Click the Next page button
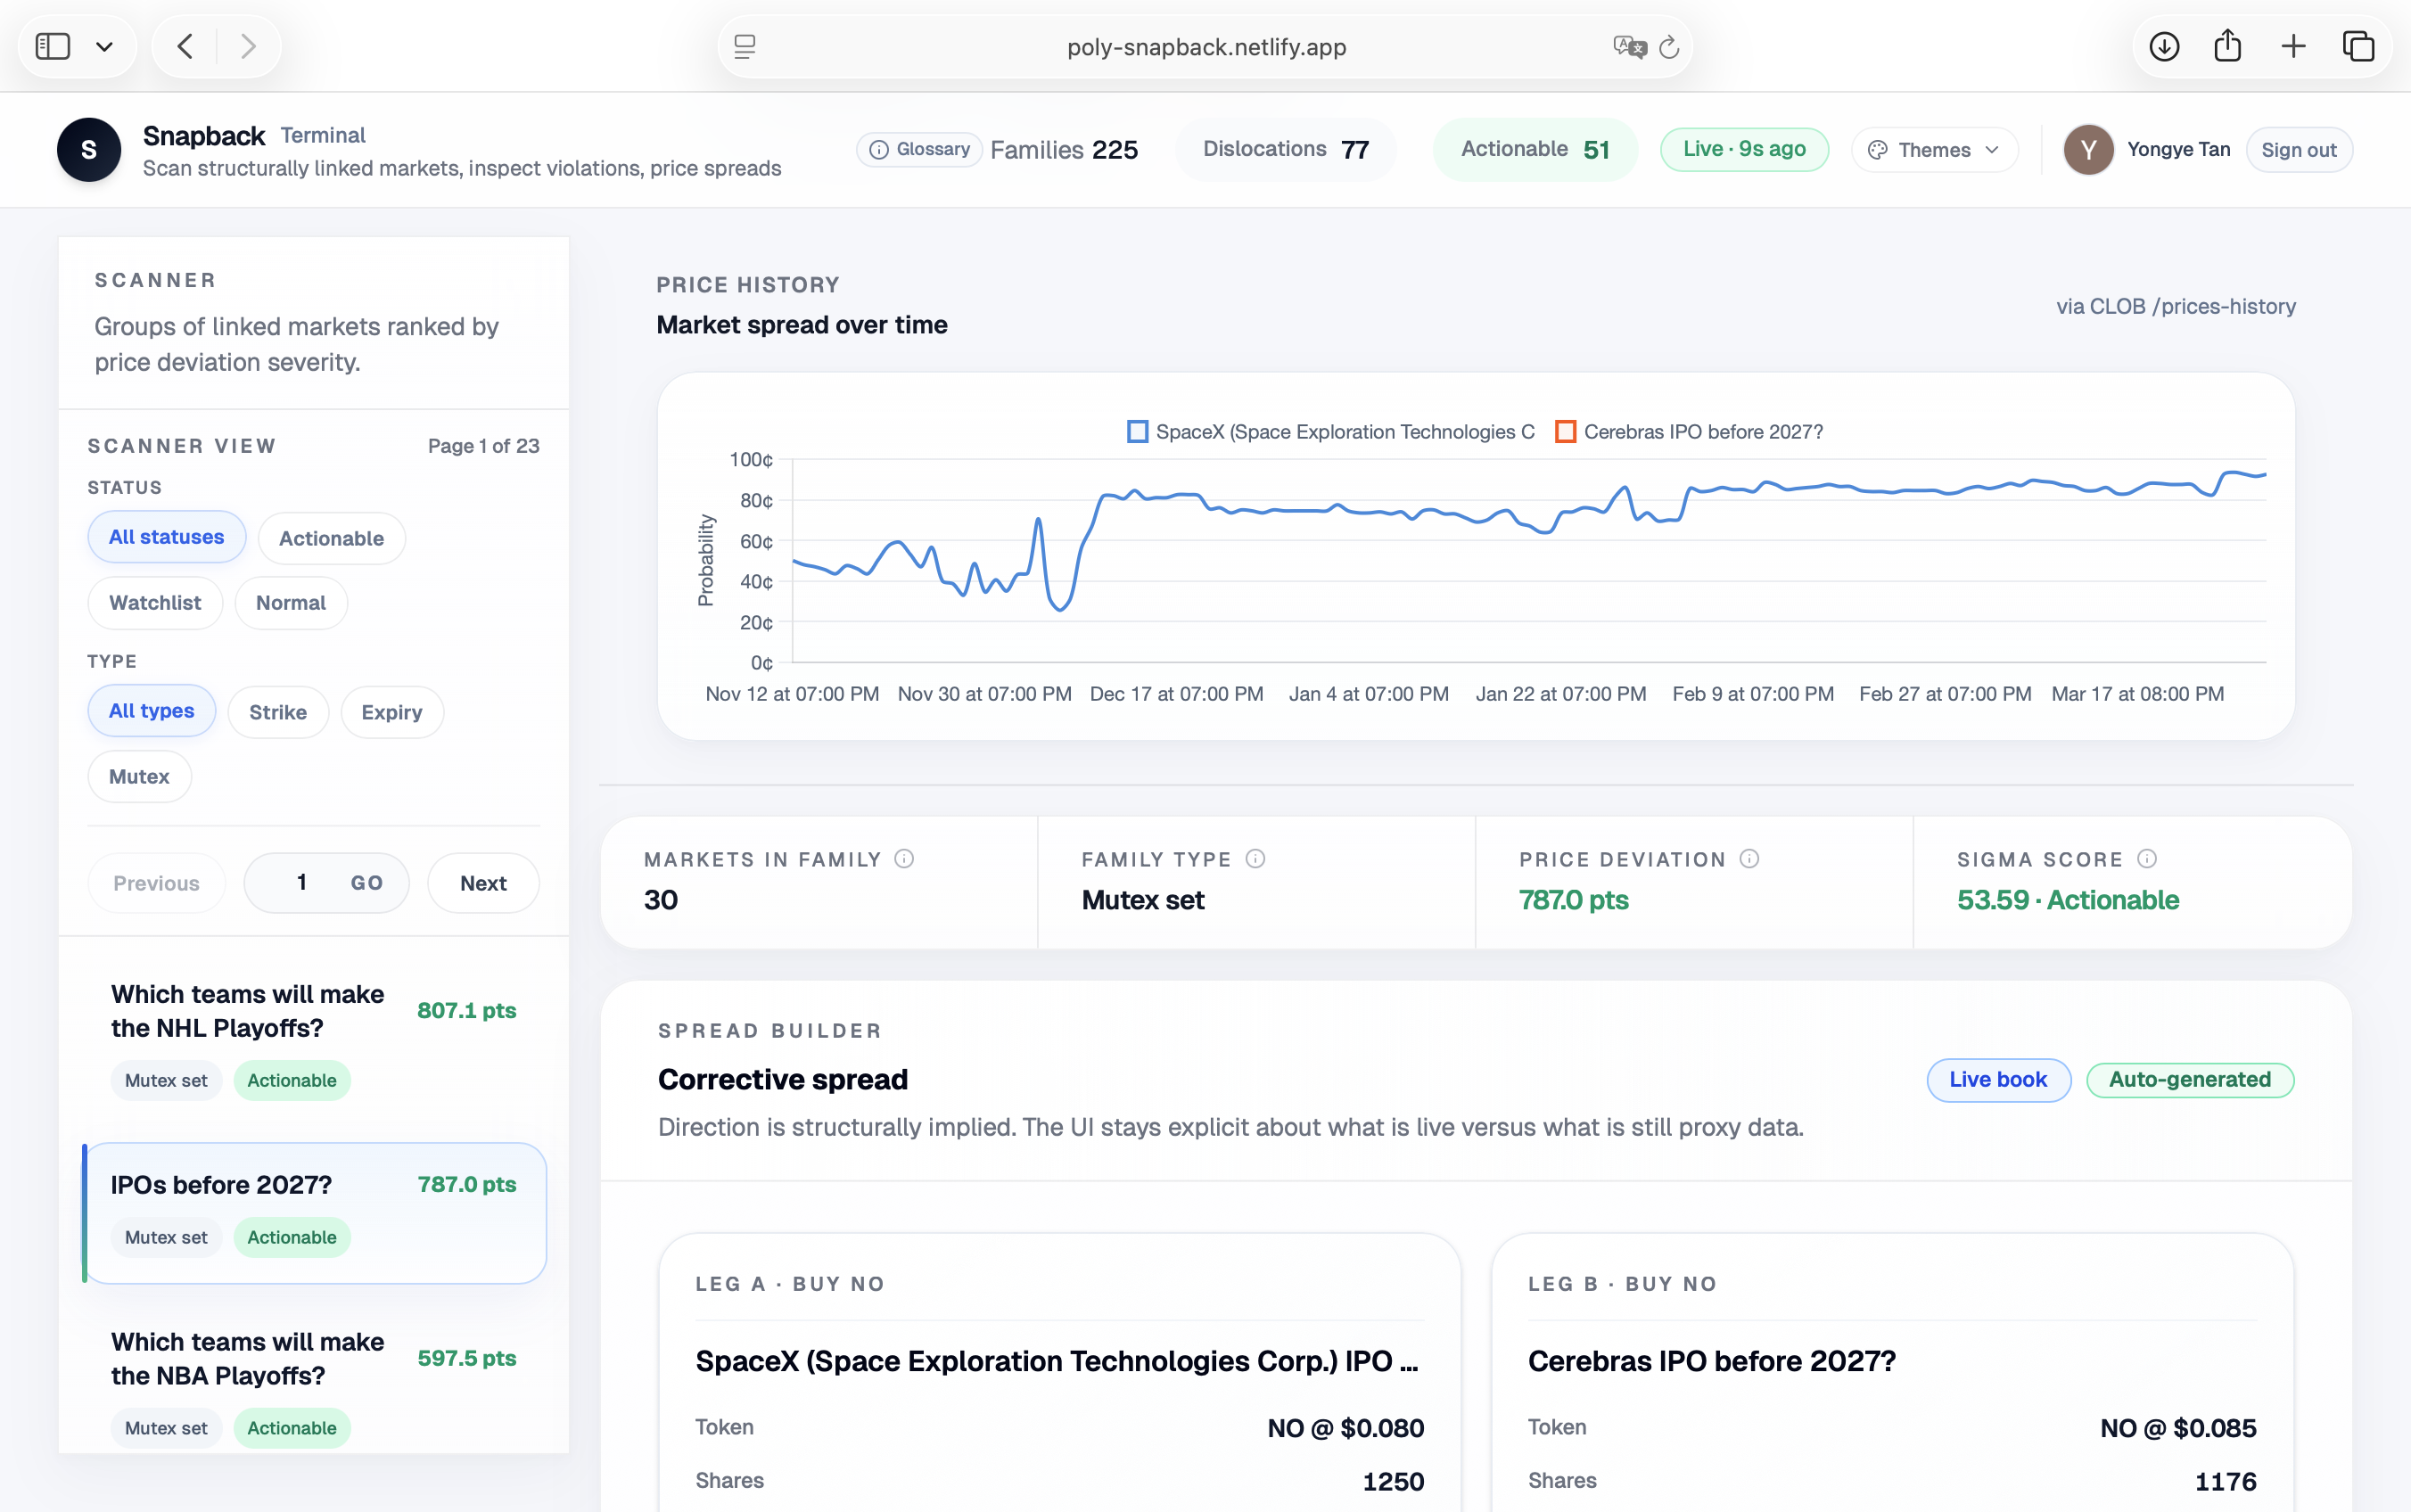 (483, 883)
